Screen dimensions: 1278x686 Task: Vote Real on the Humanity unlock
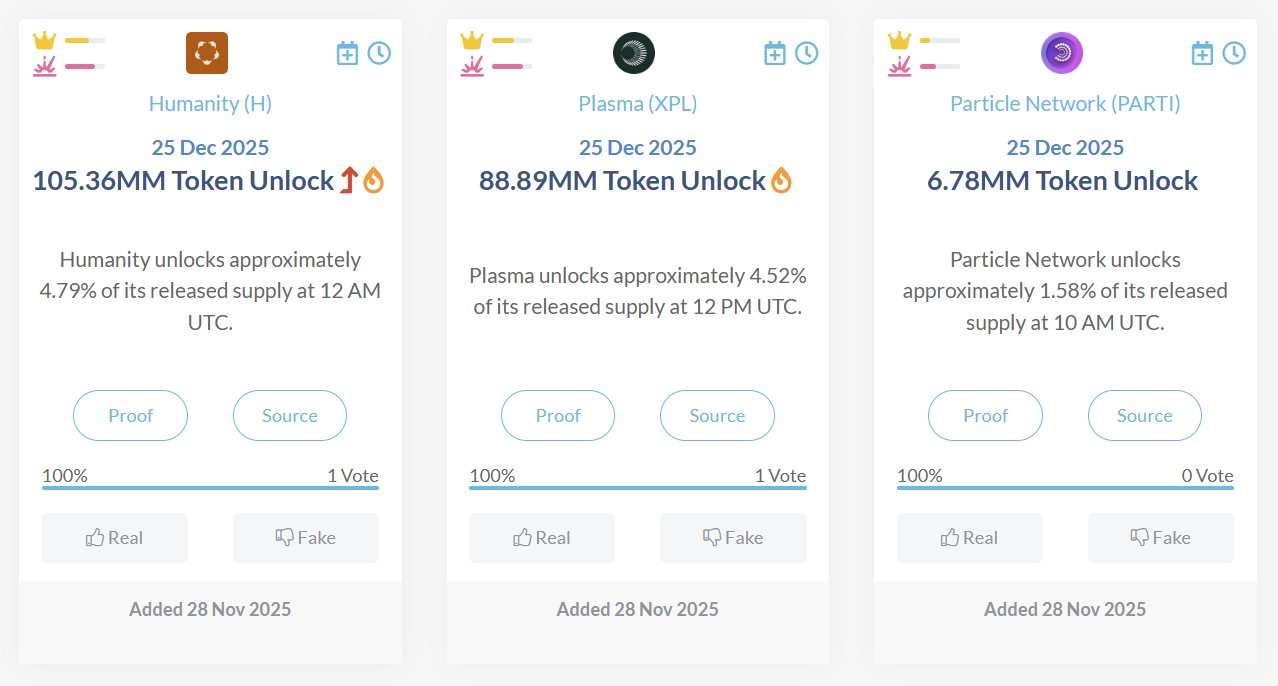click(x=115, y=538)
